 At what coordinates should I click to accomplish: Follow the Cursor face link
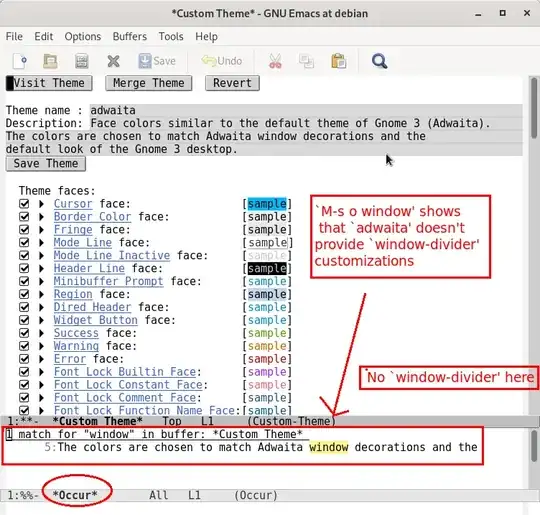(x=73, y=204)
